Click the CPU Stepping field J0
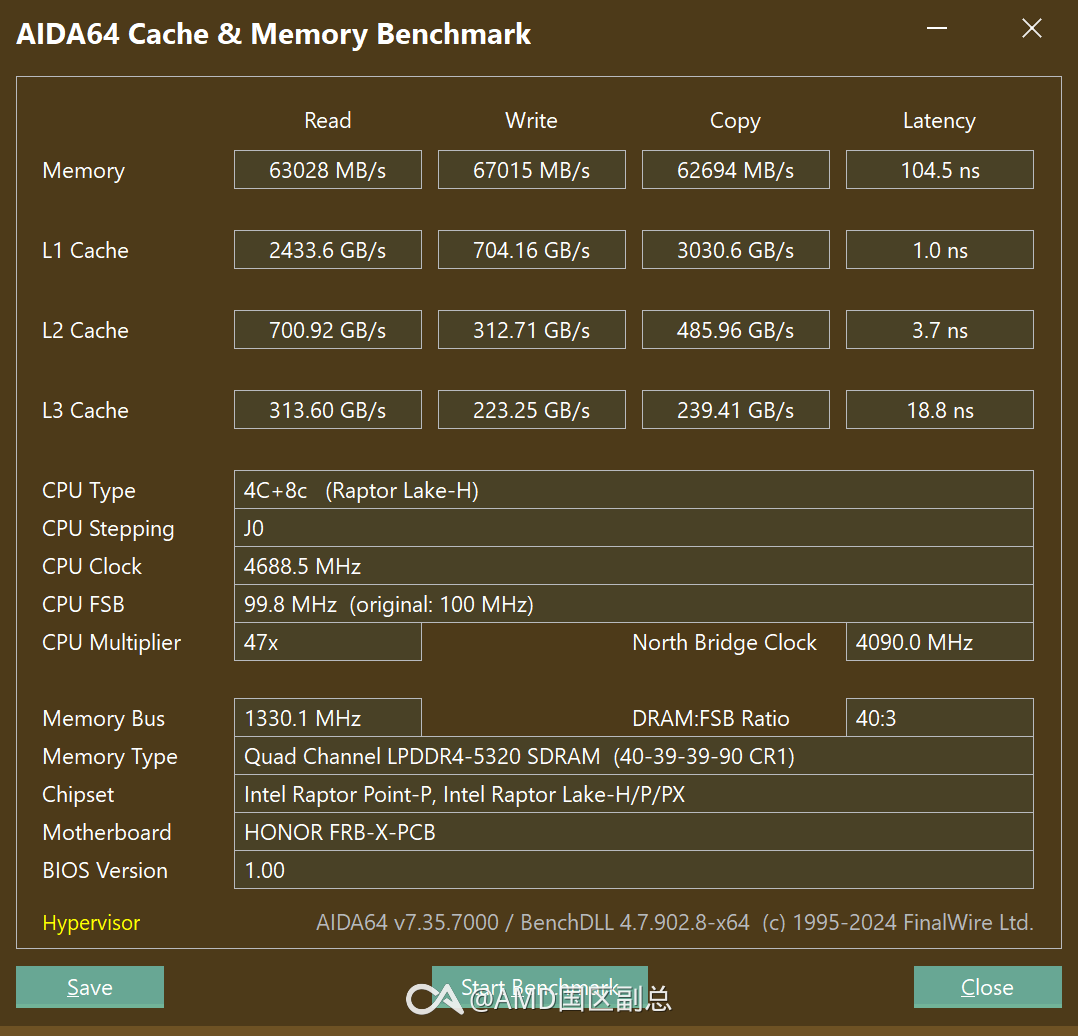This screenshot has width=1078, height=1036. tap(634, 528)
